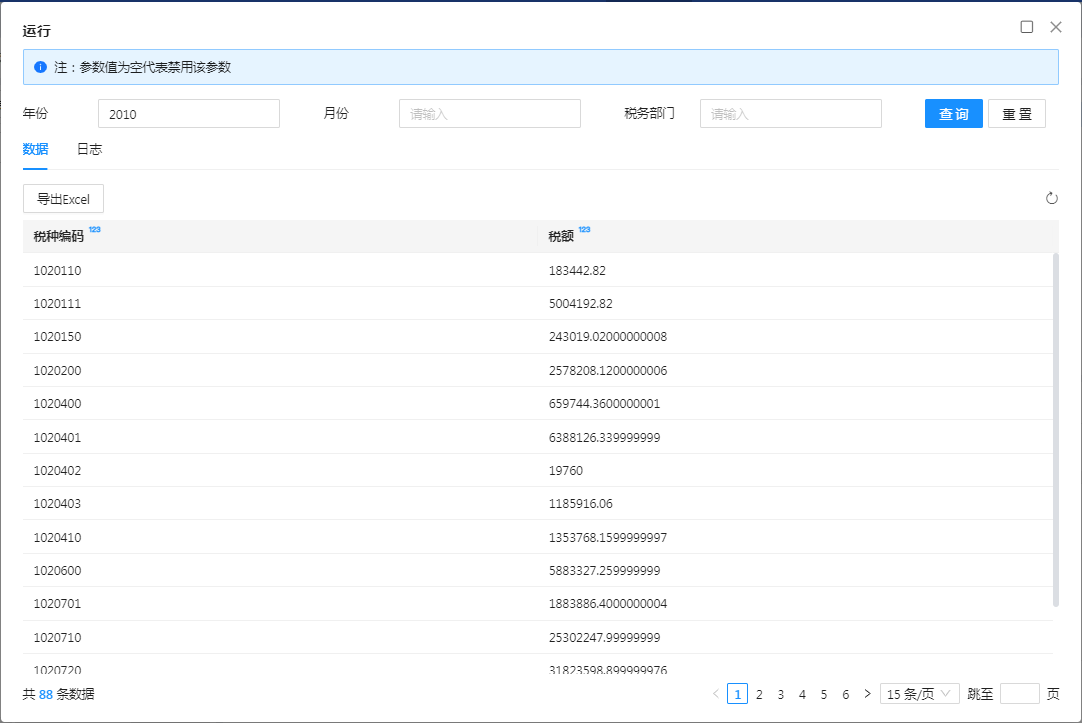
Task: Click the previous page arrow
Action: tap(715, 694)
